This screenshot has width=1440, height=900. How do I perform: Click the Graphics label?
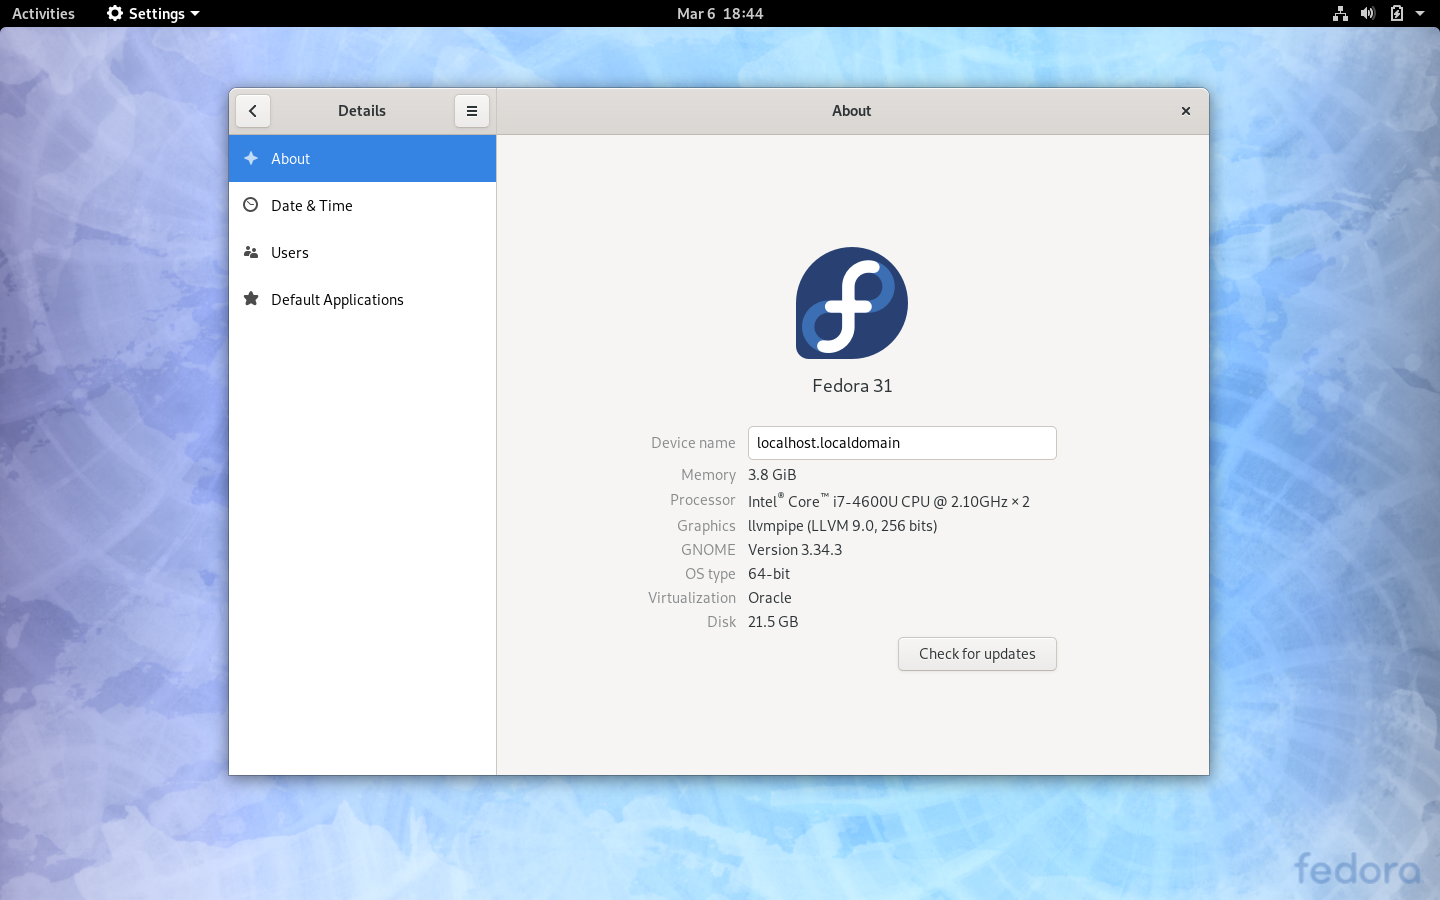(706, 526)
